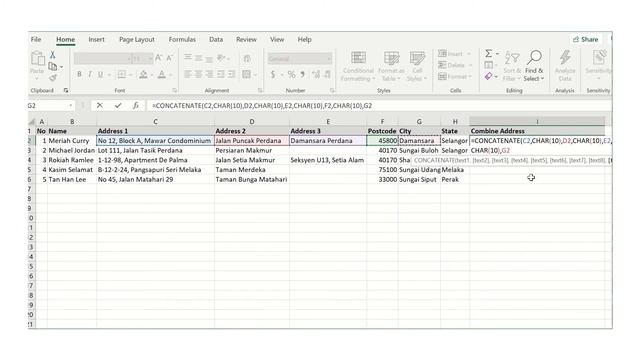Expand the Name Box dropdown
The width and height of the screenshot is (640, 360).
71,106
